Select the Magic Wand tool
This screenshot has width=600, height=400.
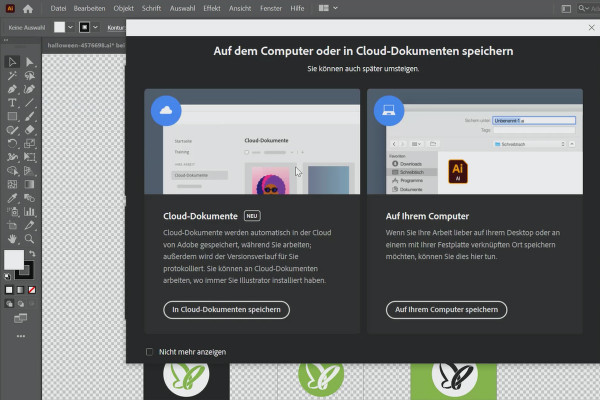tap(12, 75)
